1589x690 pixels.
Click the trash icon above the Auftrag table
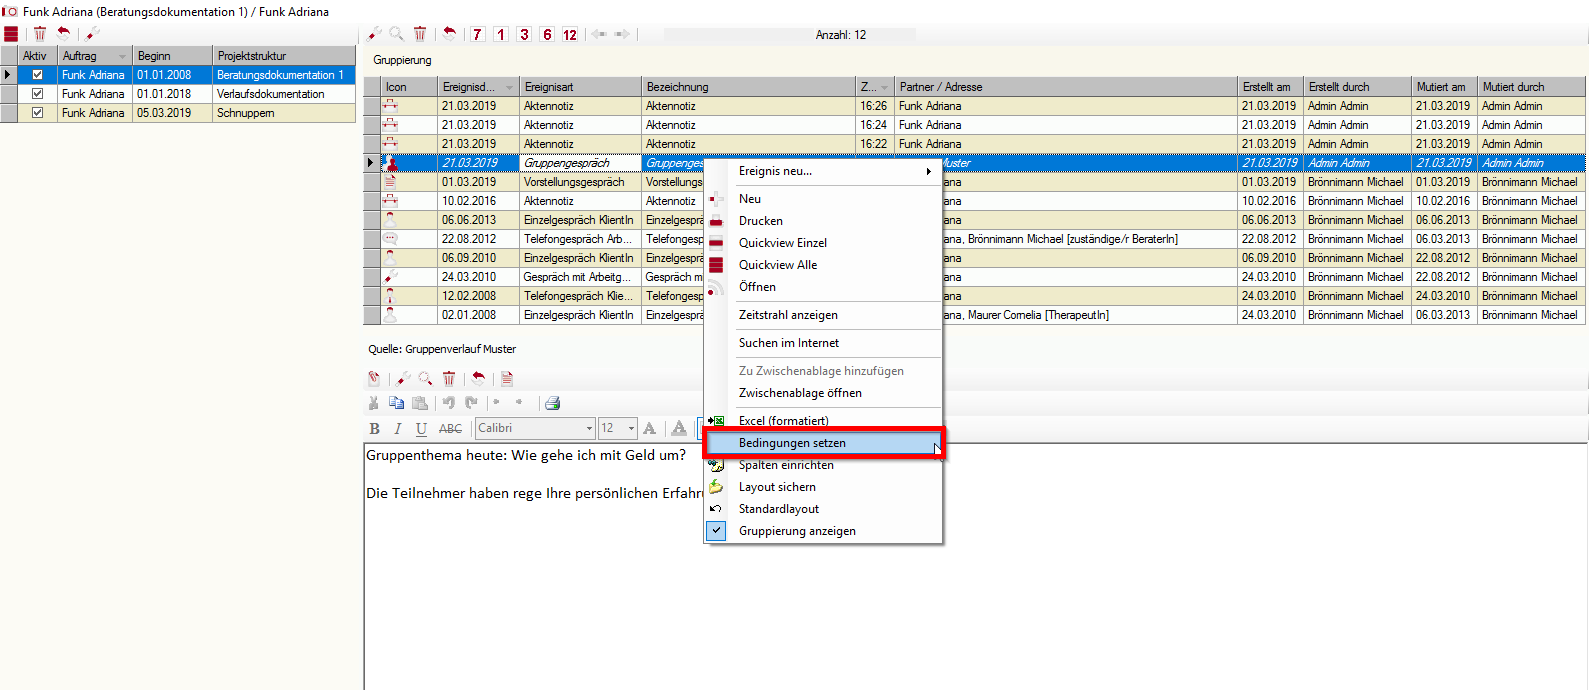coord(40,34)
